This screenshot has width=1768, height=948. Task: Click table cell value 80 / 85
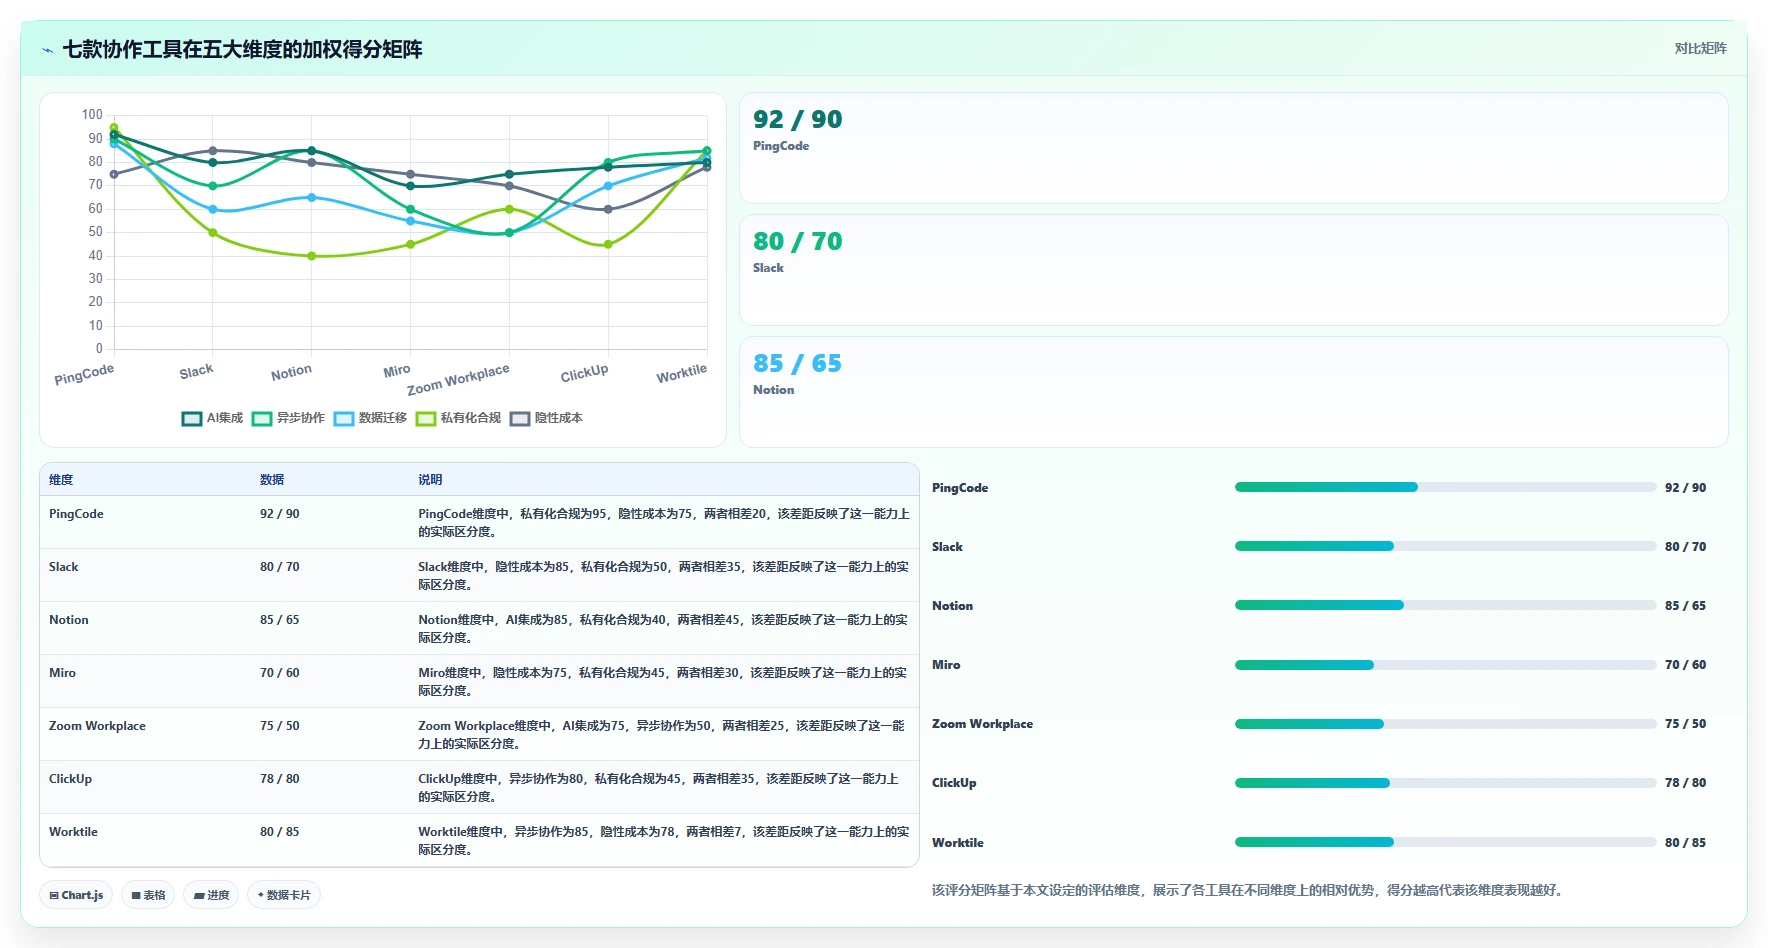point(279,832)
